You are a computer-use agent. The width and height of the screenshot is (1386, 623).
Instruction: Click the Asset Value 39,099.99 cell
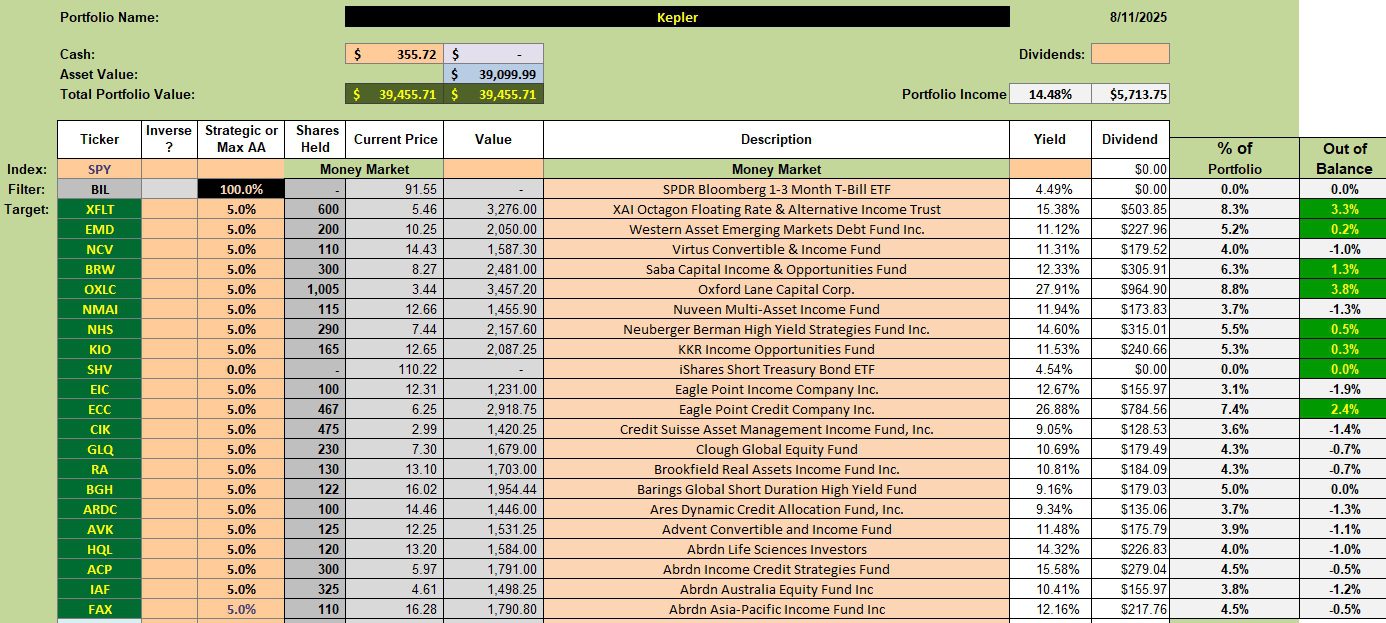(494, 74)
